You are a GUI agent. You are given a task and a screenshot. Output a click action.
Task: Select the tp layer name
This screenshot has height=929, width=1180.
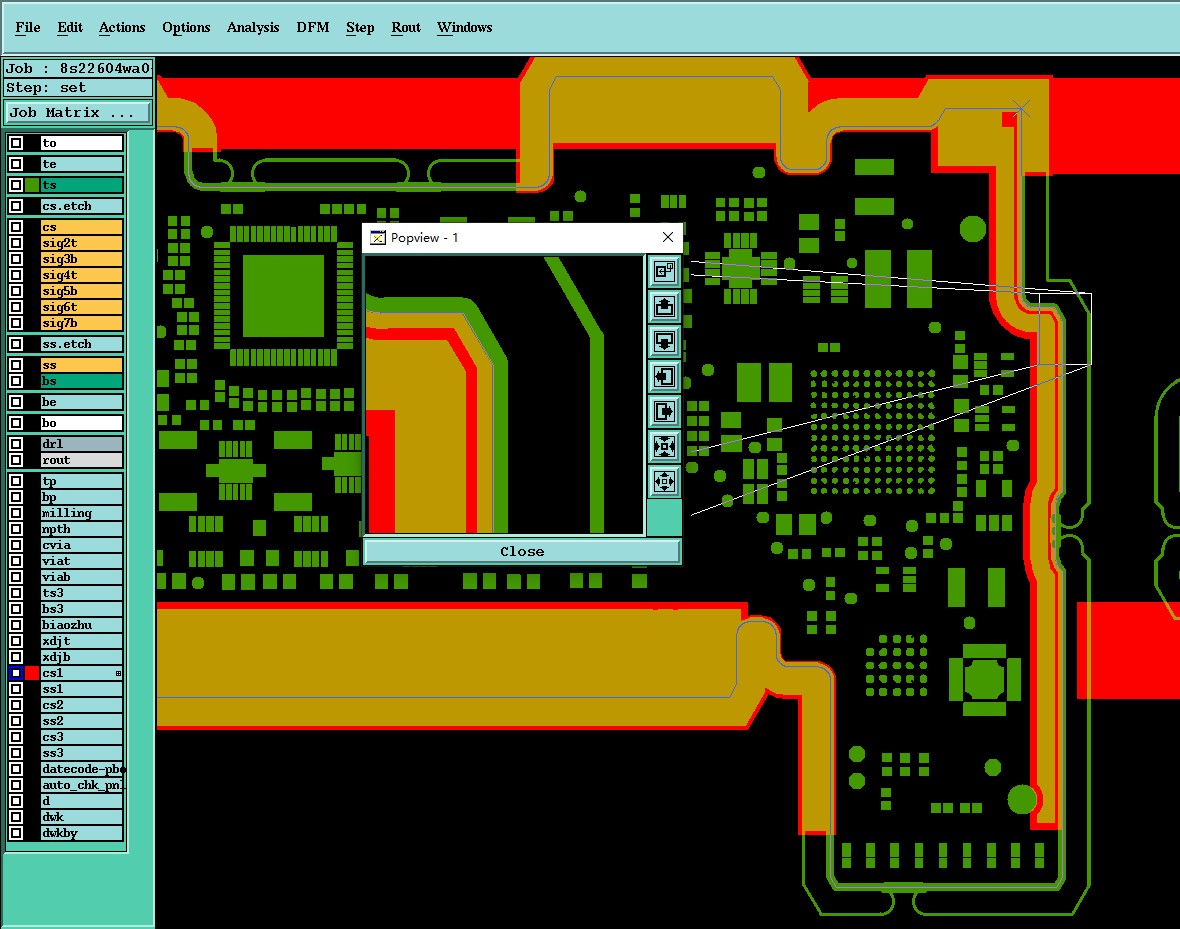[x=81, y=481]
